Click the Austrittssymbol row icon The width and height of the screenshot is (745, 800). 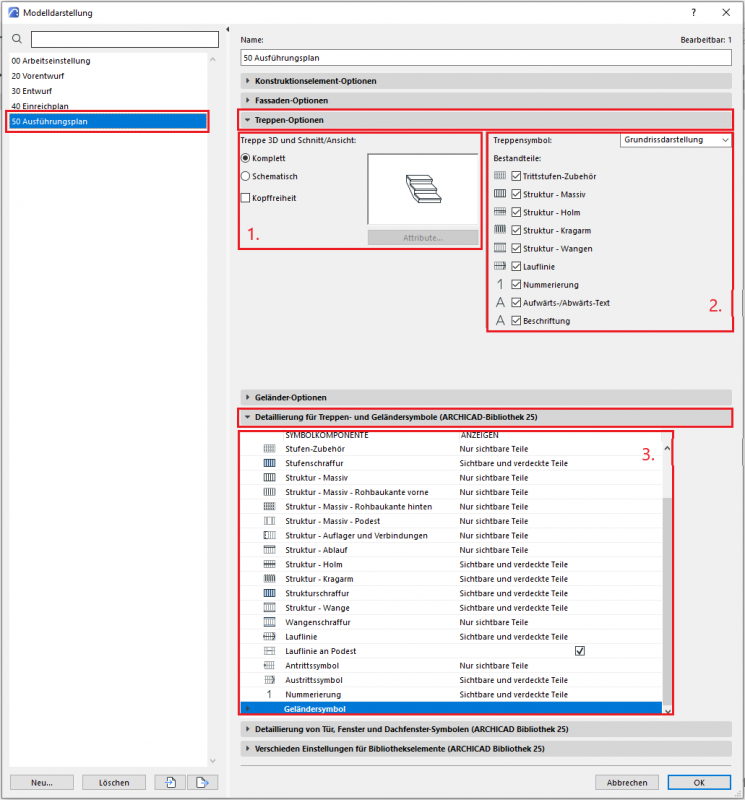point(269,679)
